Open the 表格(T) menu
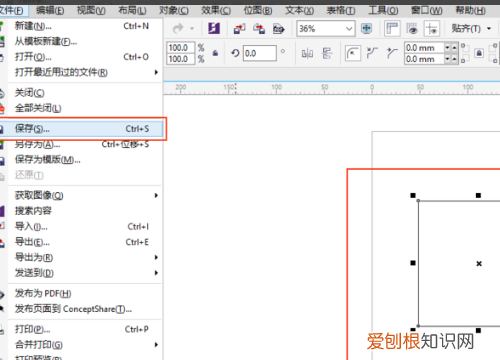500x360 pixels. [341, 11]
